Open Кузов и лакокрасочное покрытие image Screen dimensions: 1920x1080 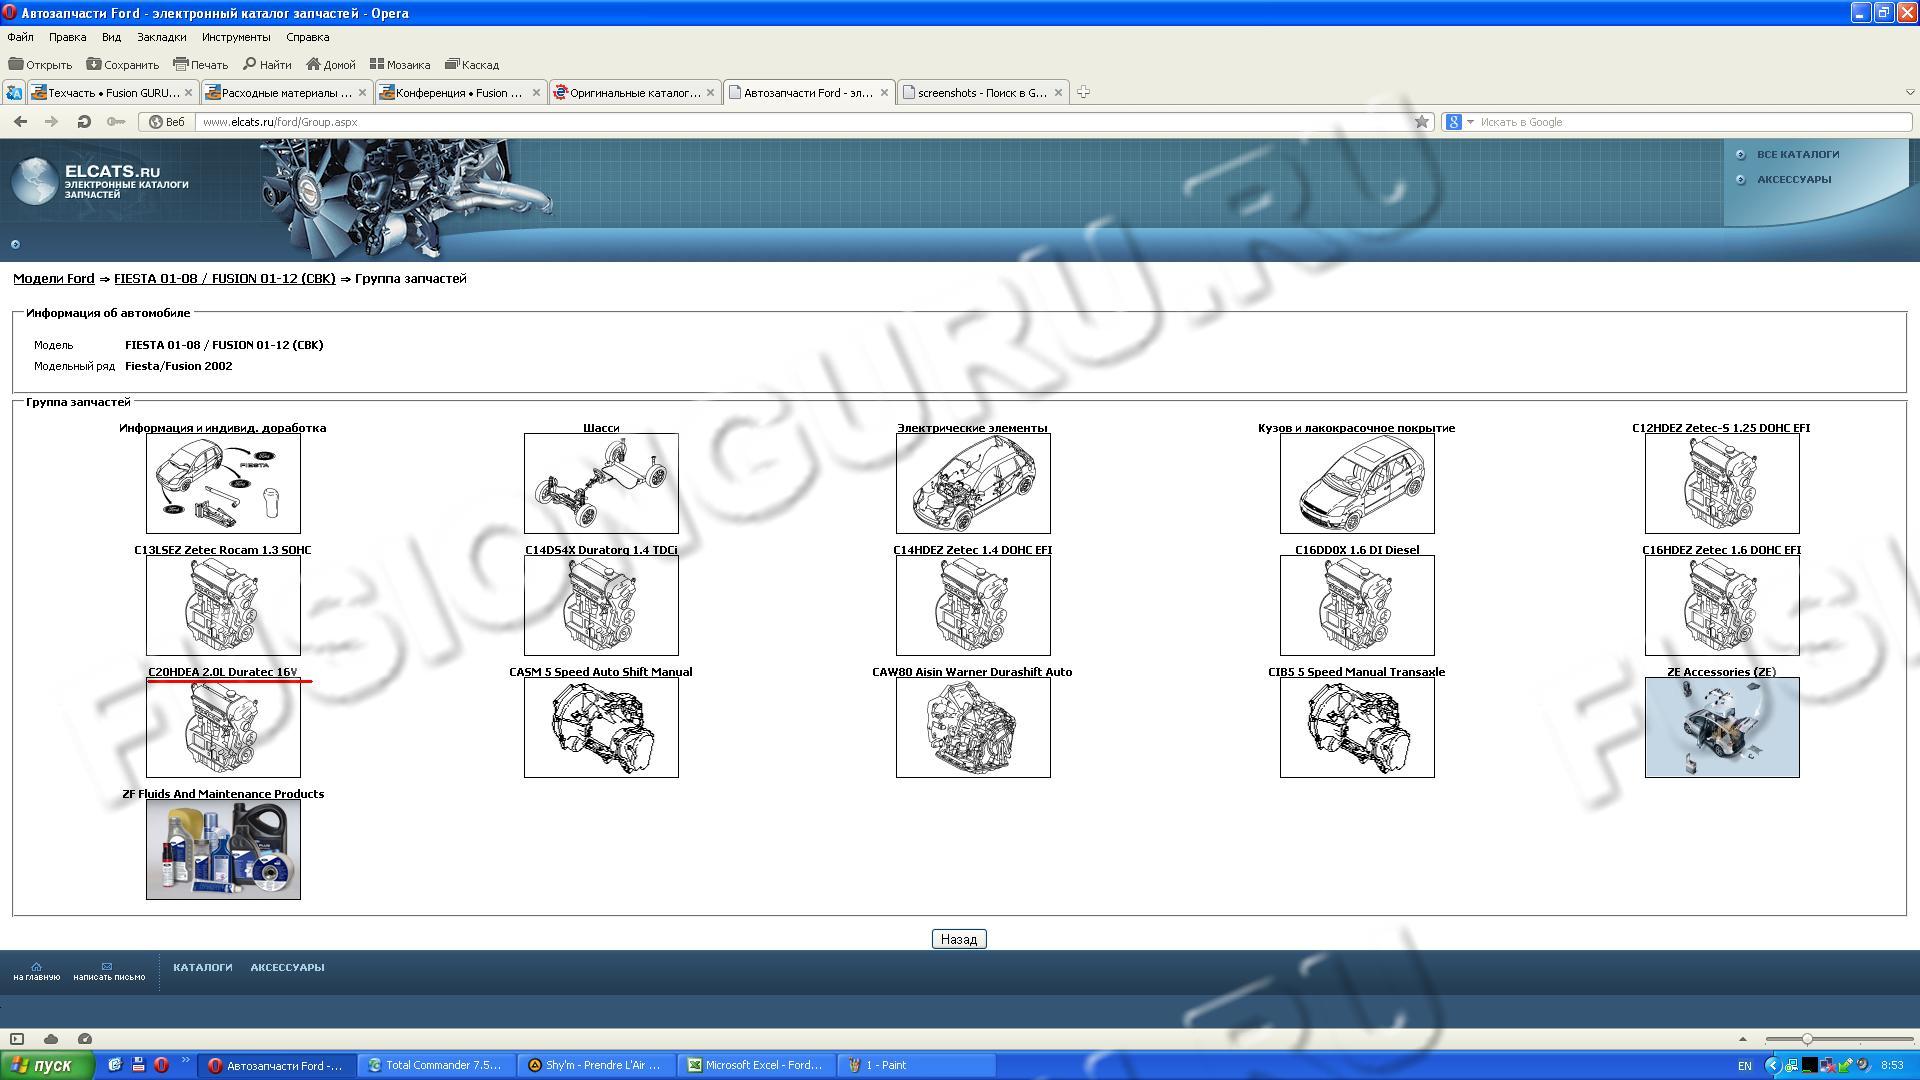(x=1357, y=483)
